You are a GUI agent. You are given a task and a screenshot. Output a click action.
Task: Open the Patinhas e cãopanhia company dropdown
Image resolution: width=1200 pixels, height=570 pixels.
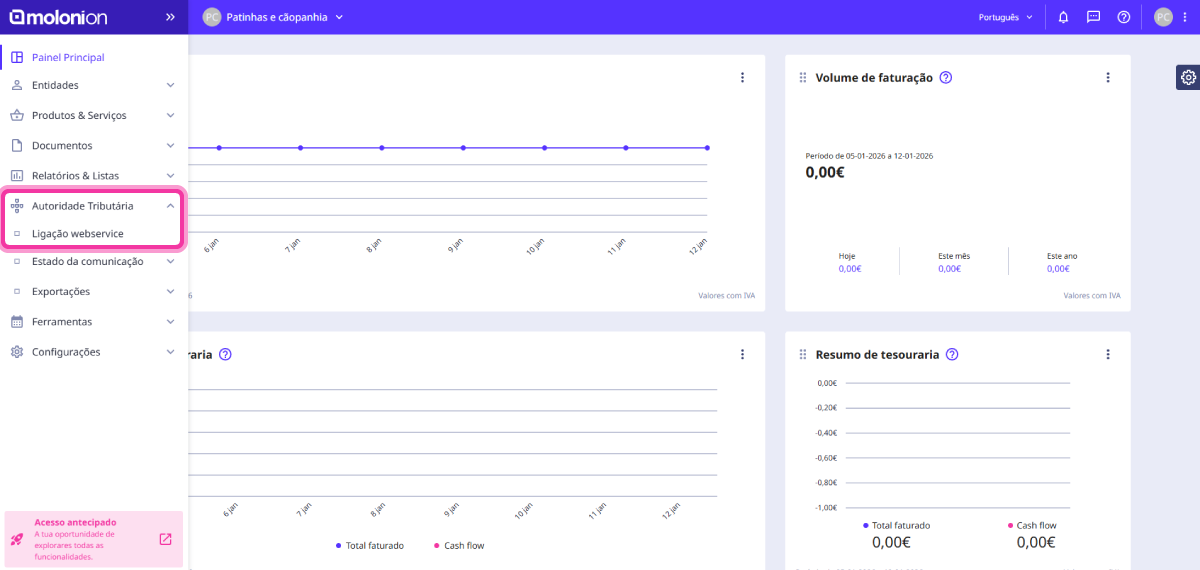pos(273,17)
